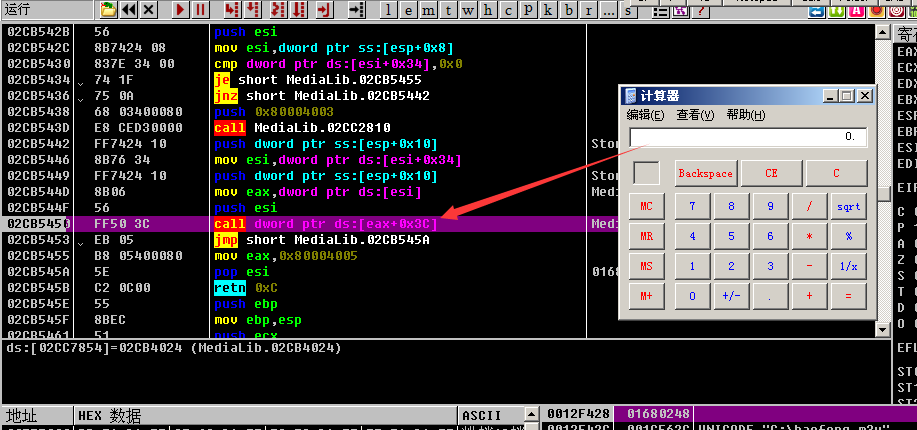Image resolution: width=917 pixels, height=430 pixels.
Task: Click the Go to address icon
Action: (355, 10)
